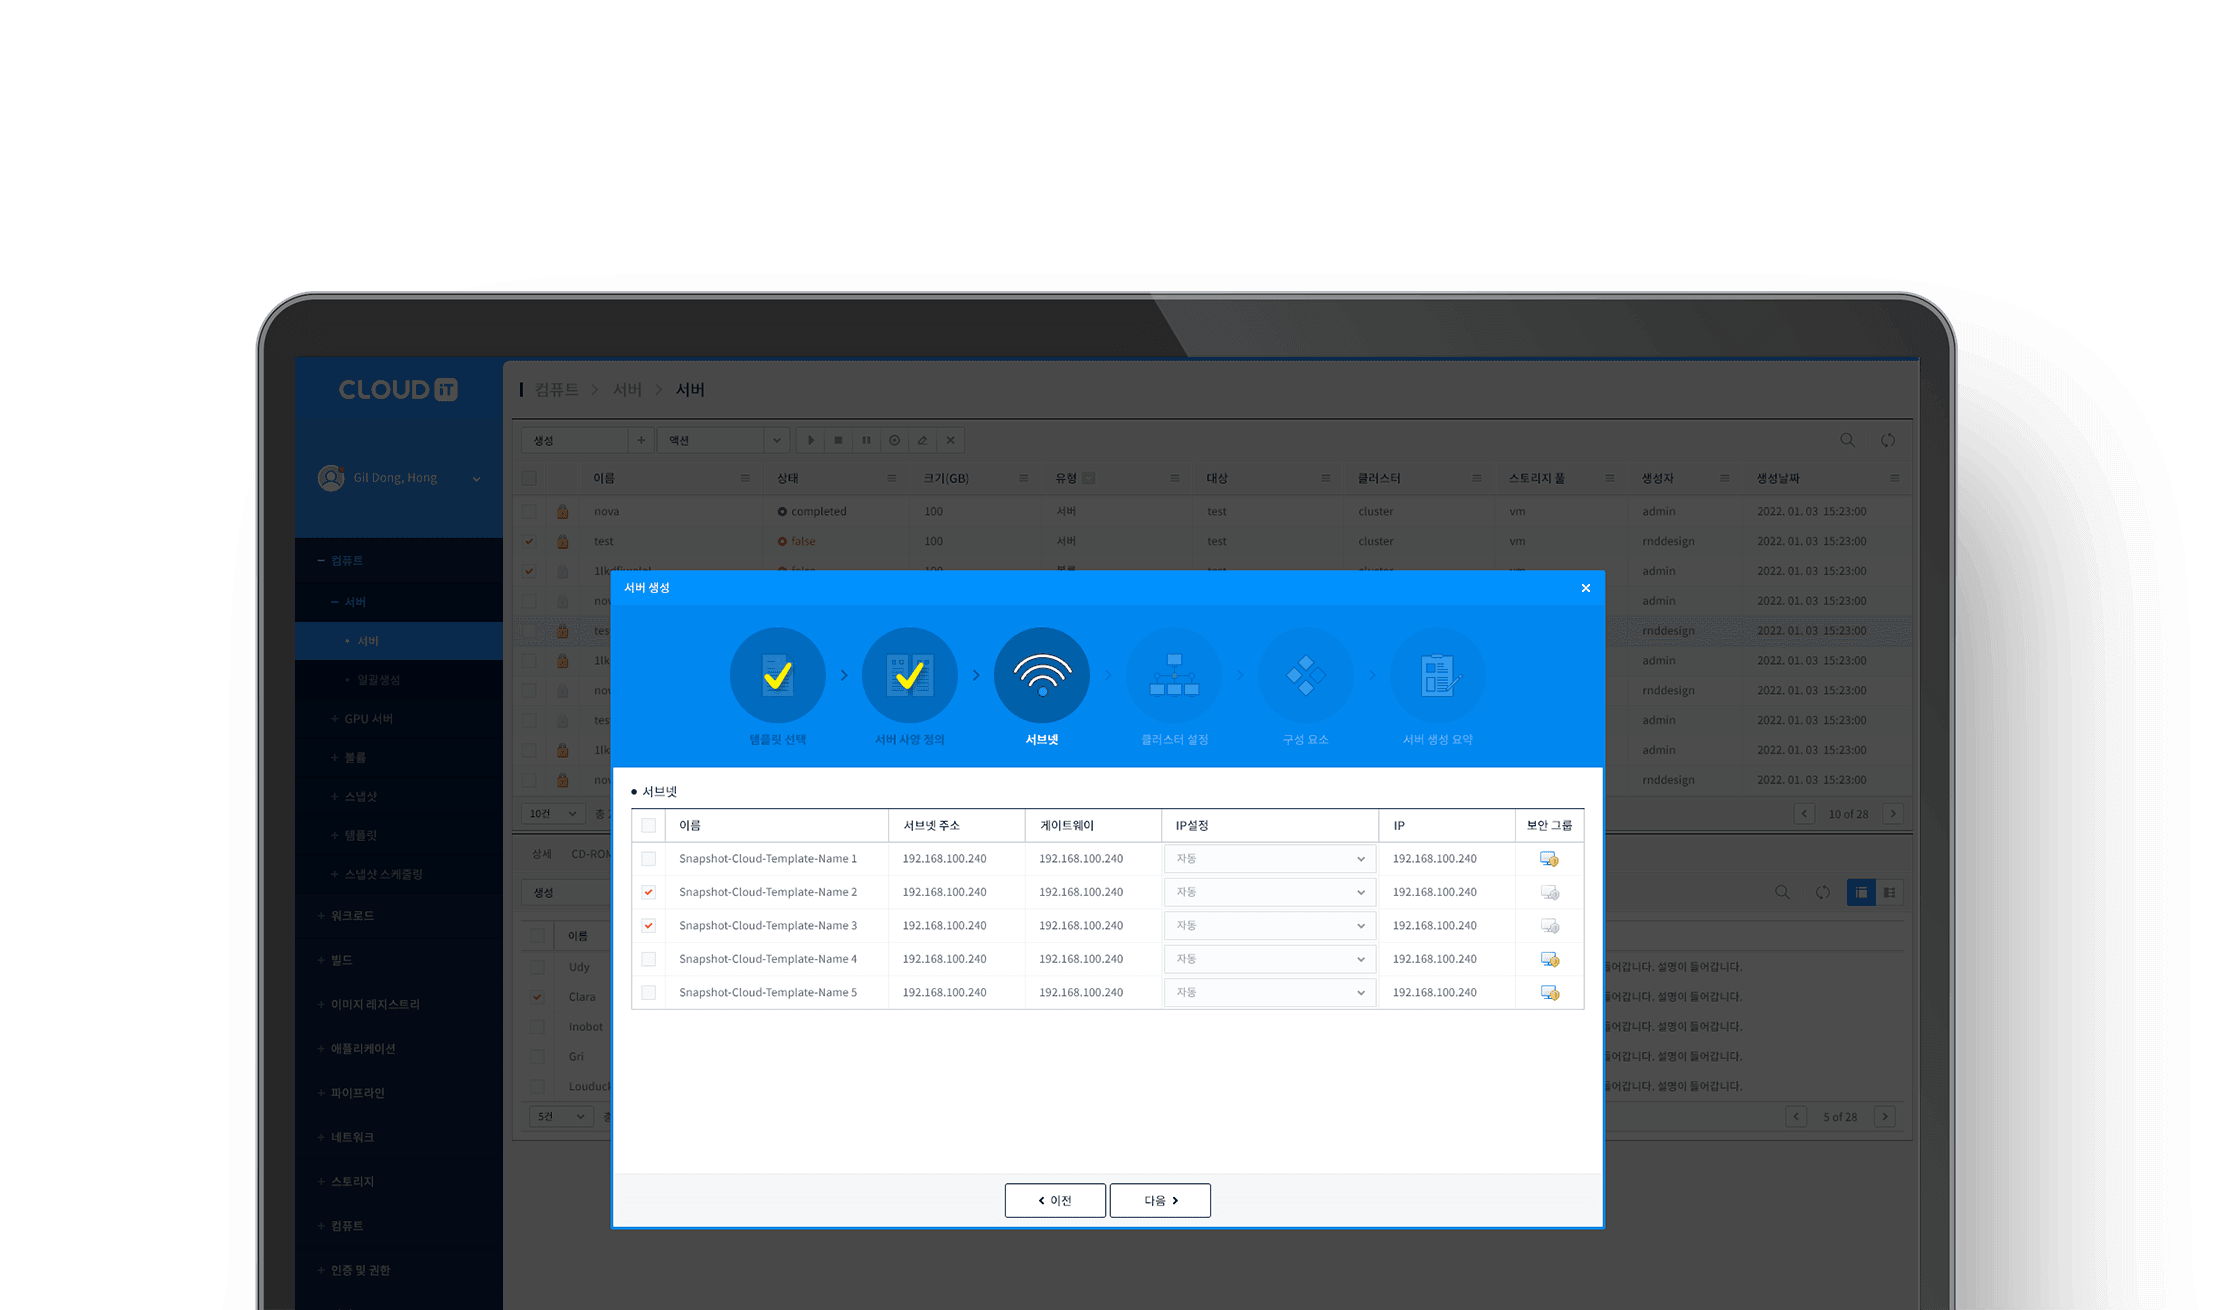This screenshot has height=1310, width=2220.
Task: Check the box for Snapshot-Cloud-Template-Name 1
Action: coord(649,859)
